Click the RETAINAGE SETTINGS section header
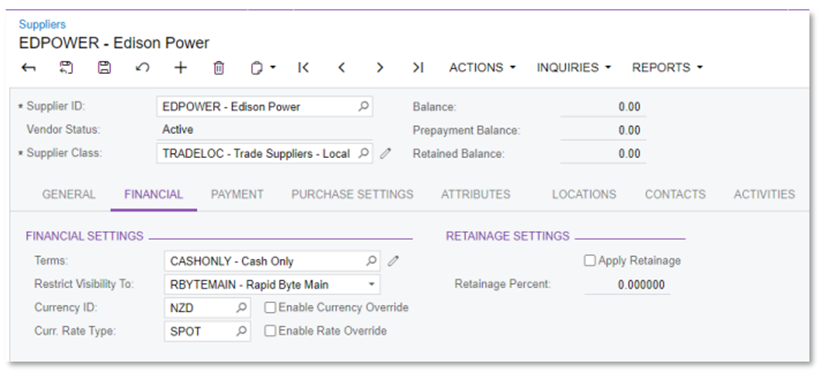 point(508,236)
